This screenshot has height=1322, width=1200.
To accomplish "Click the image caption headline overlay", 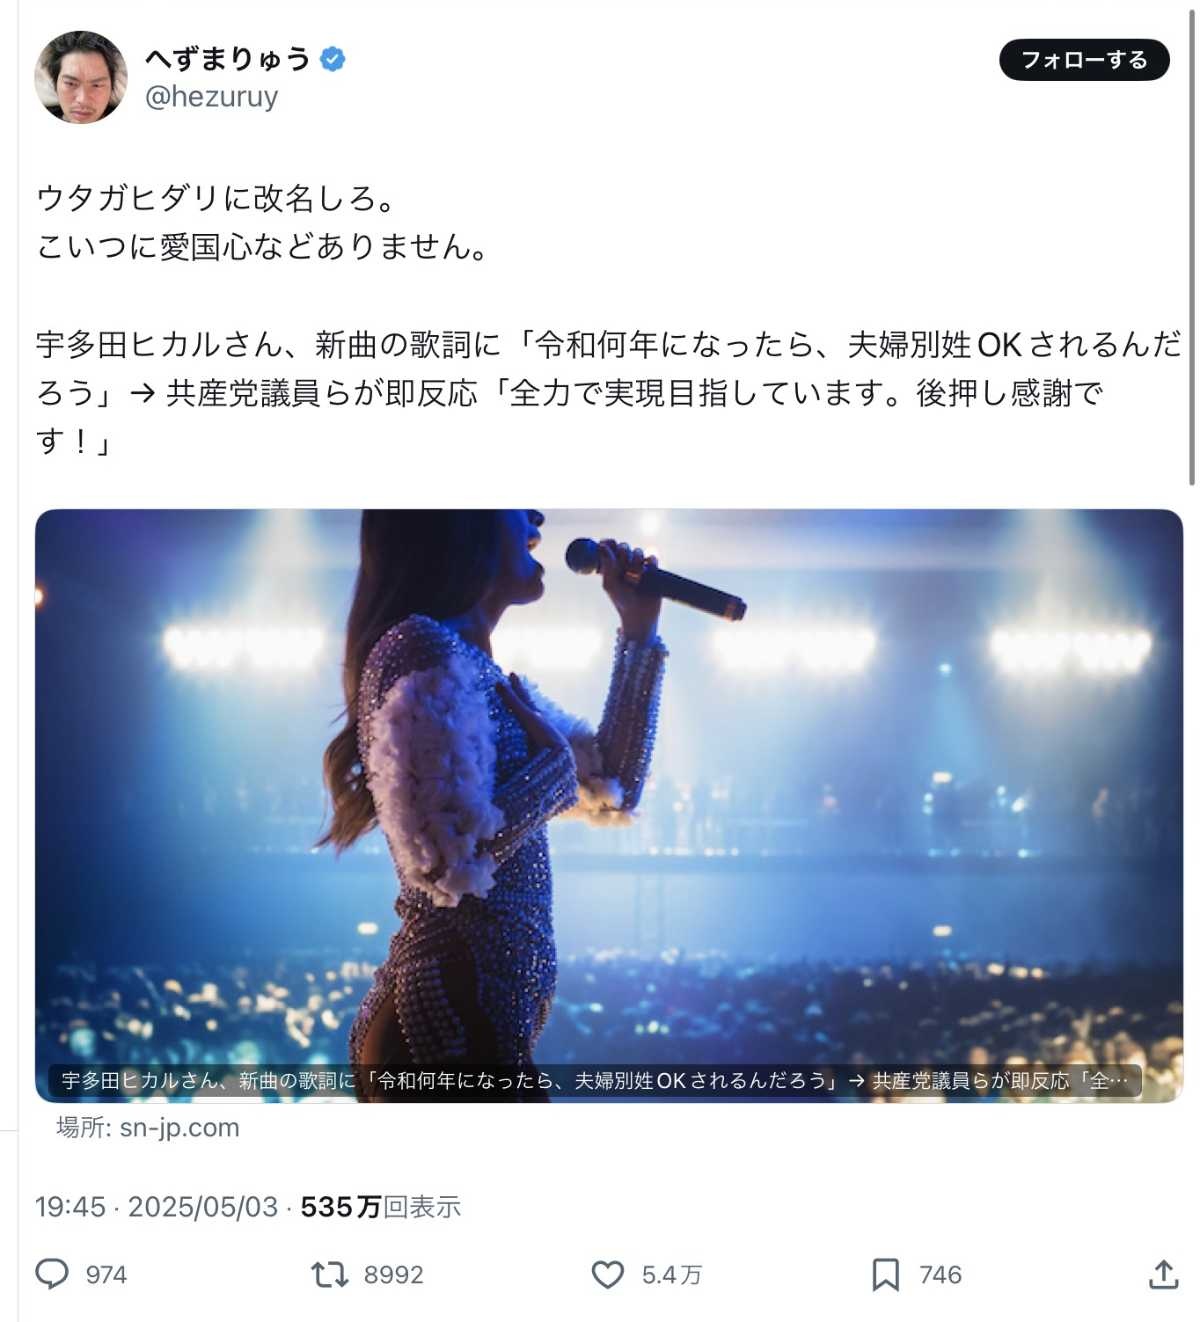I will click(x=595, y=1081).
